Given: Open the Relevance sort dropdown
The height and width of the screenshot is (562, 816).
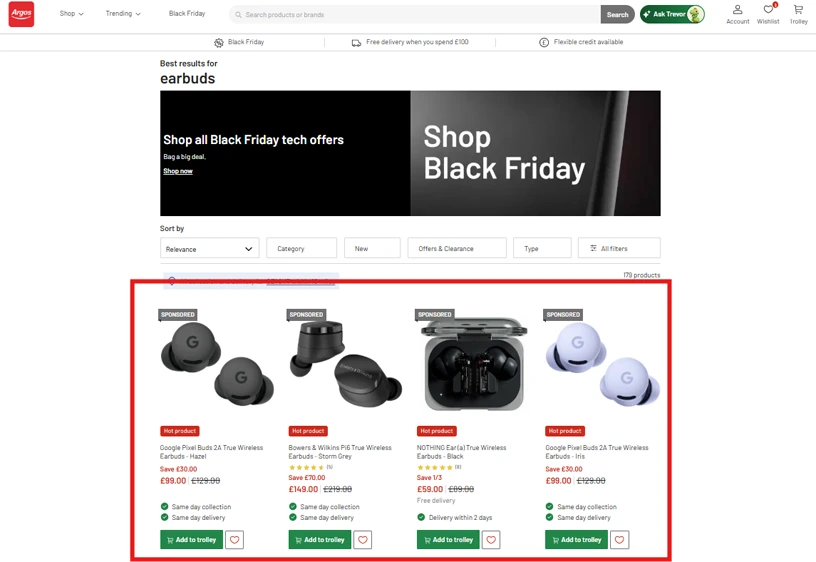Looking at the screenshot, I should [209, 248].
